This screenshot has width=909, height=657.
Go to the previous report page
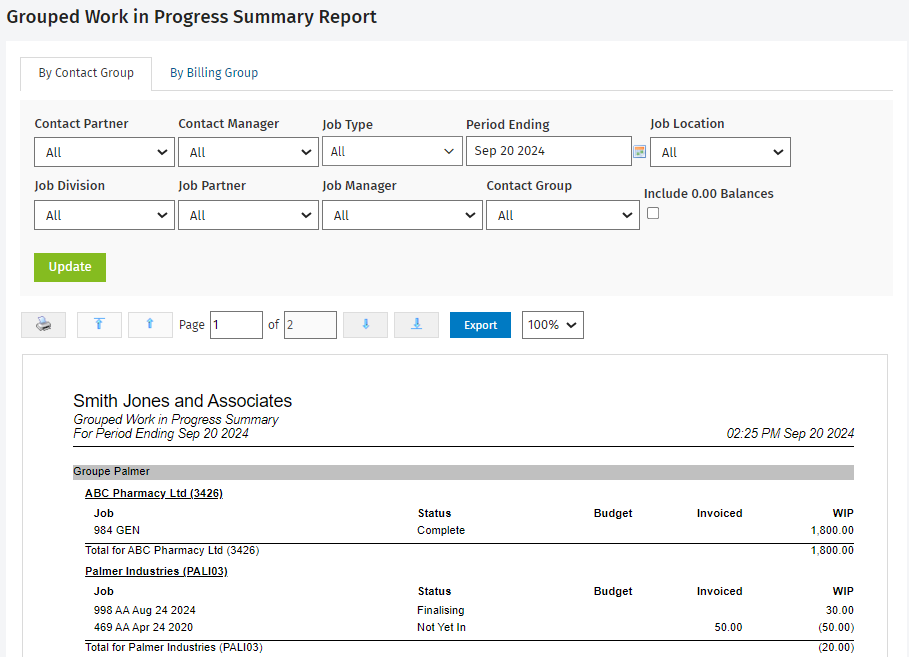[150, 325]
